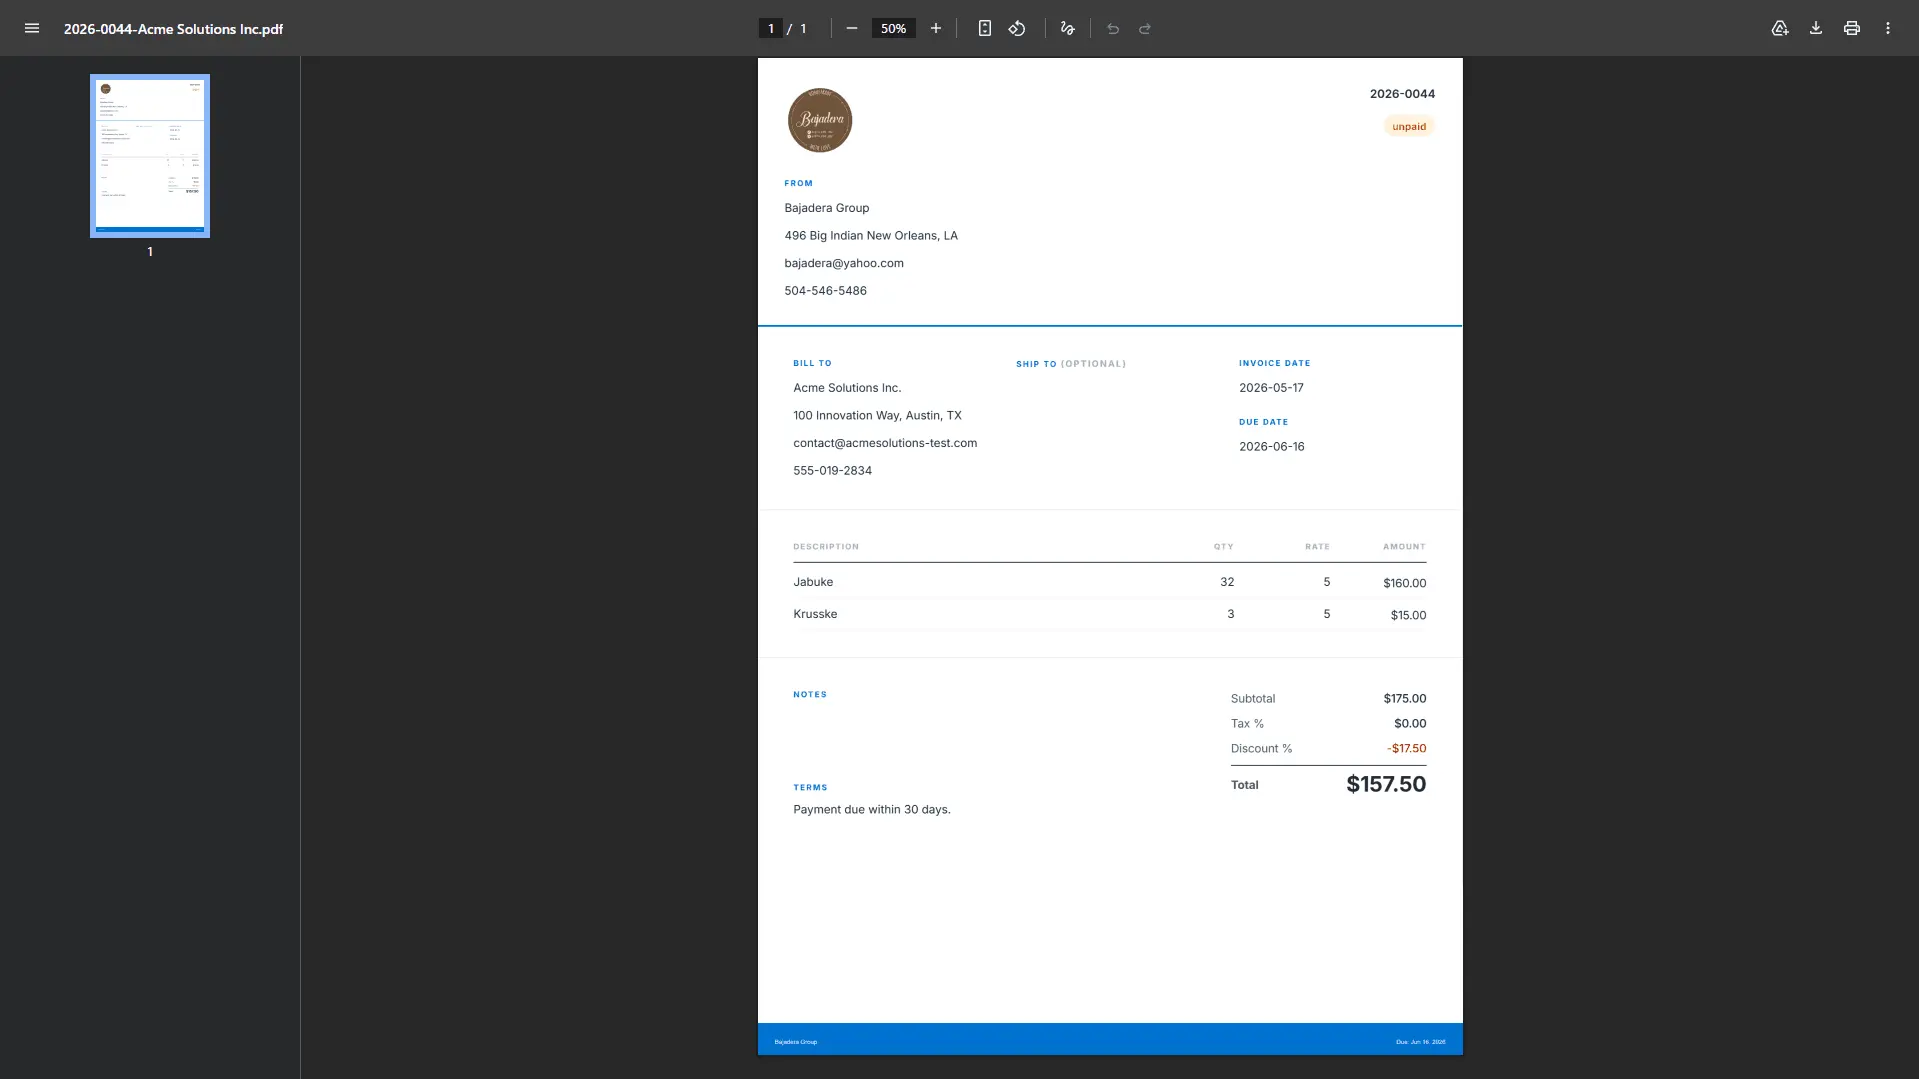1919x1079 pixels.
Task: Click the tax value $0.00
Action: (1410, 723)
